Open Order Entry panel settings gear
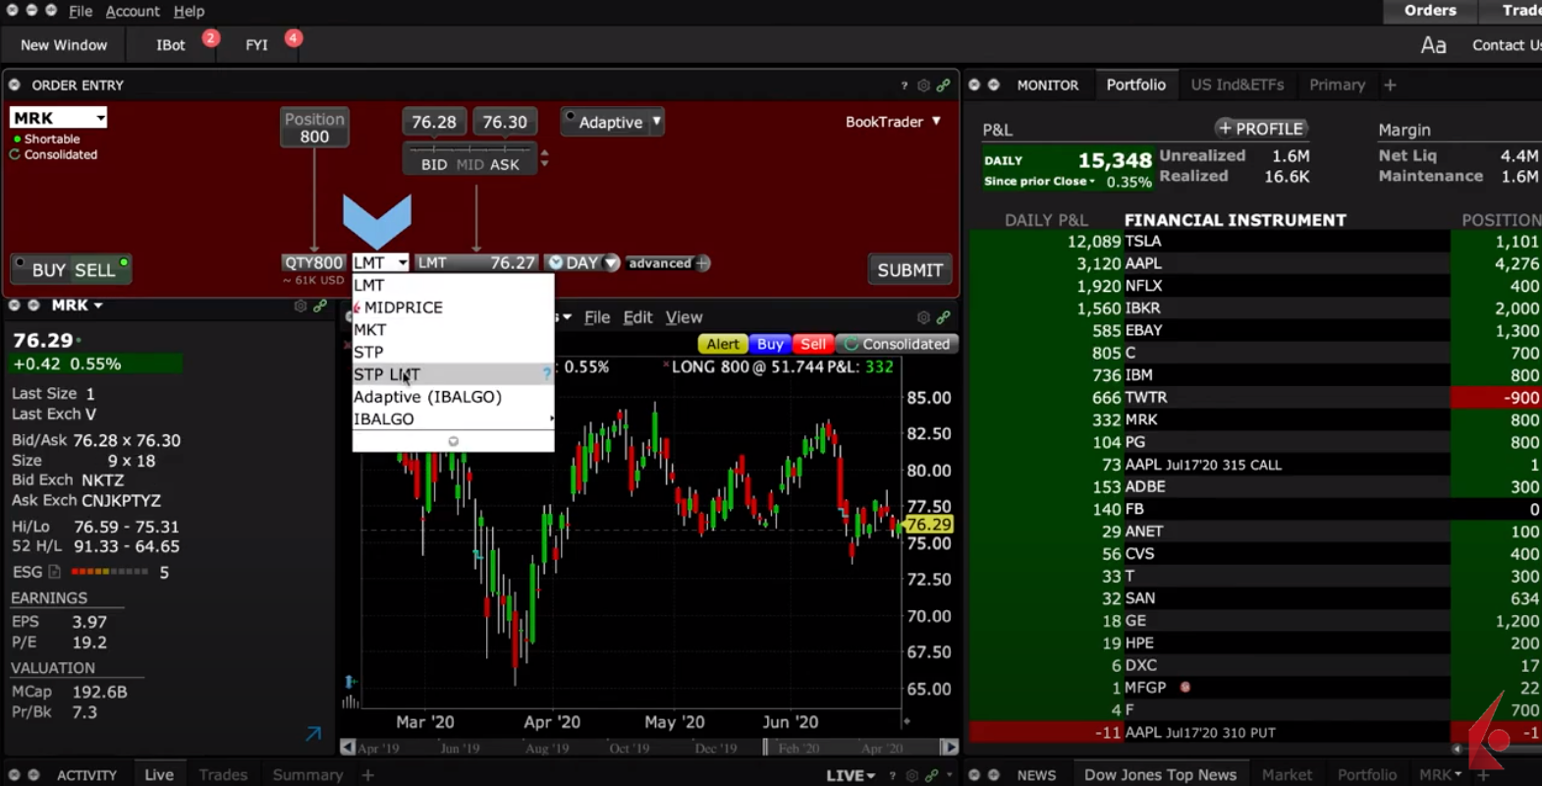The height and width of the screenshot is (786, 1542). tap(923, 86)
